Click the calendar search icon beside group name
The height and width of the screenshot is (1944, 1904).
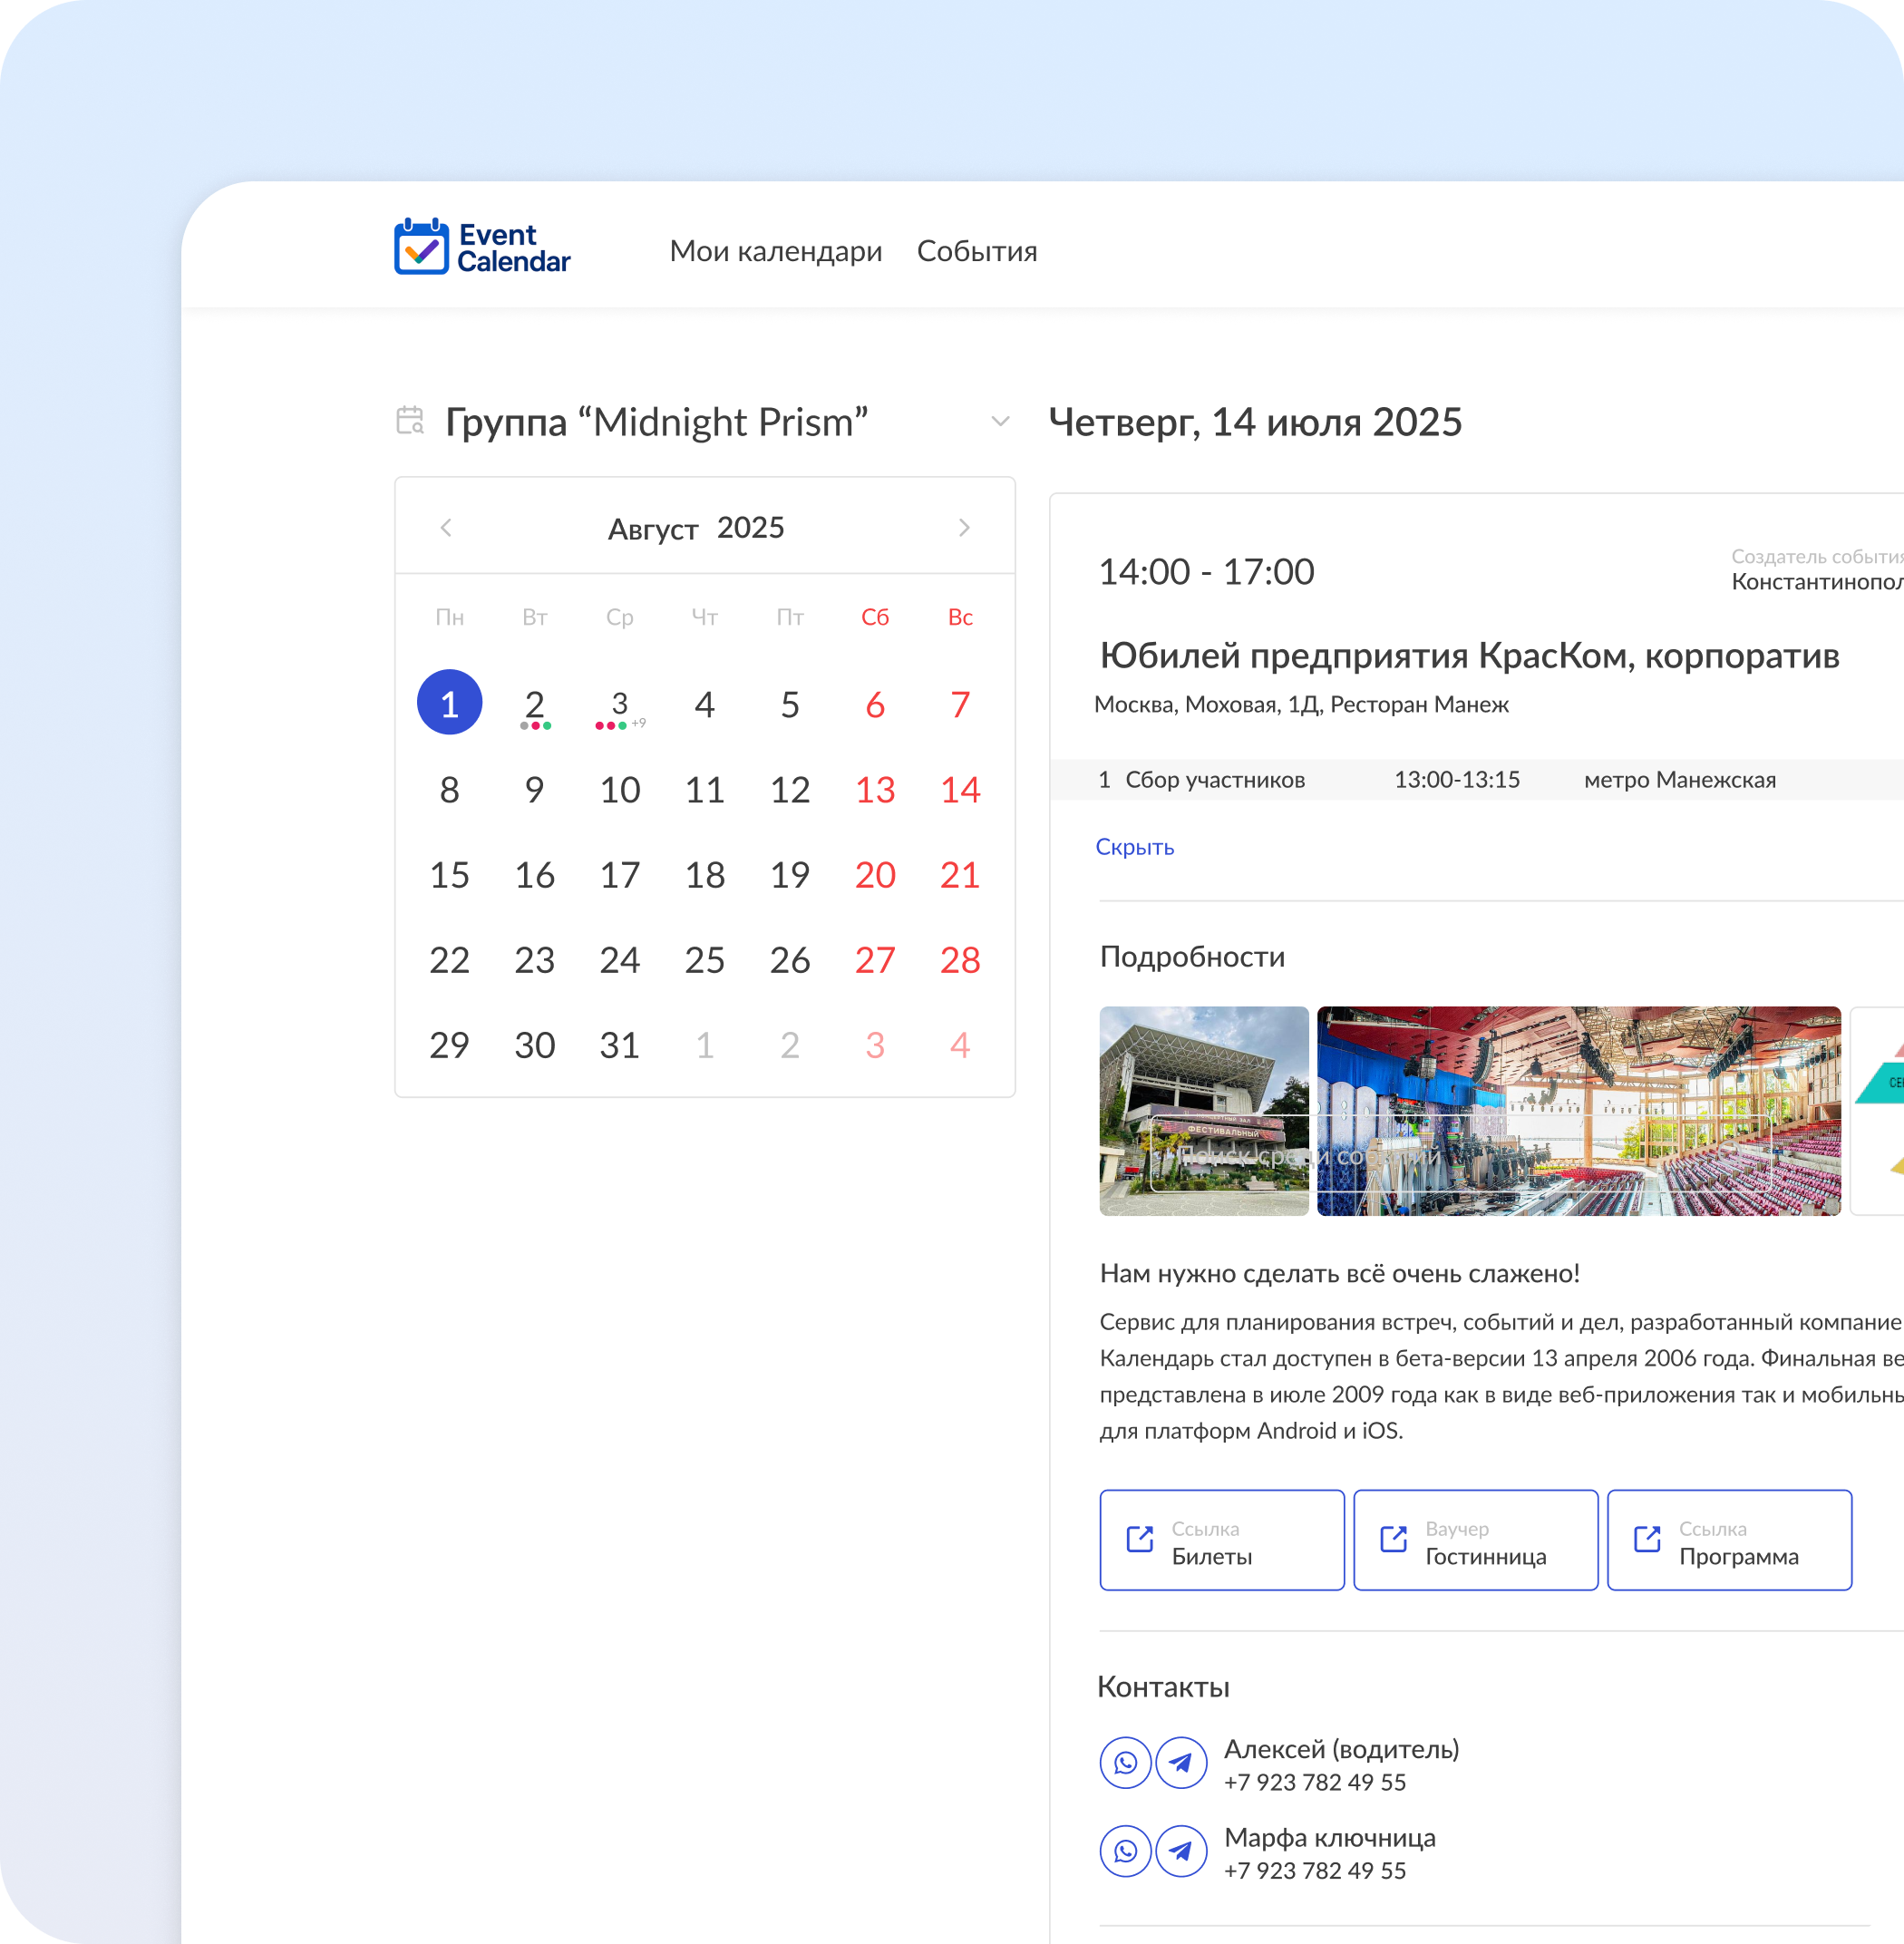[x=410, y=421]
